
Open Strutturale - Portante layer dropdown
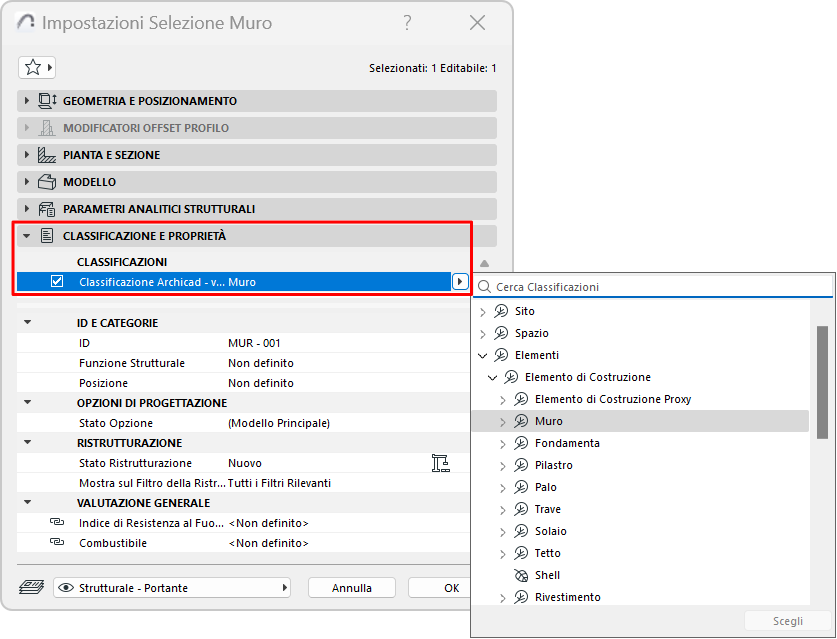point(172,588)
